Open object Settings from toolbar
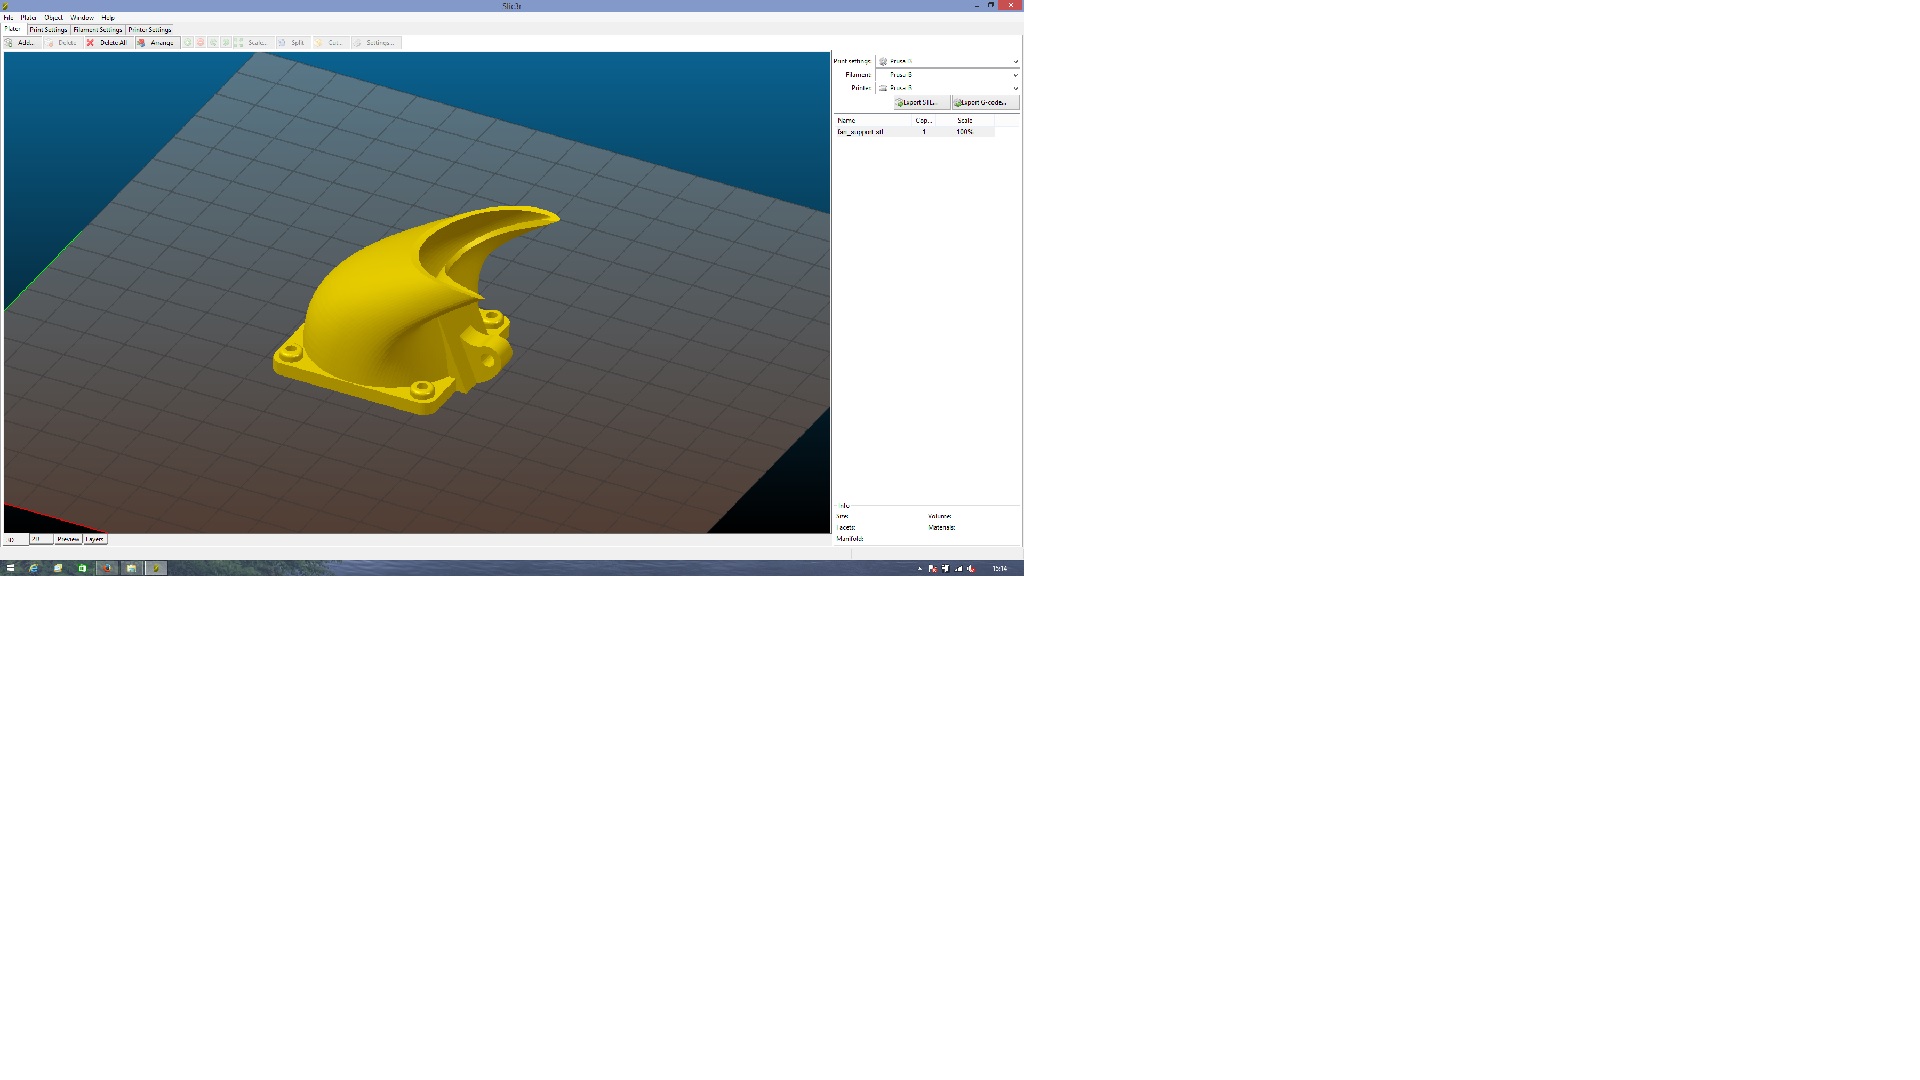Viewport: 1920px width, 1080px height. [x=376, y=43]
